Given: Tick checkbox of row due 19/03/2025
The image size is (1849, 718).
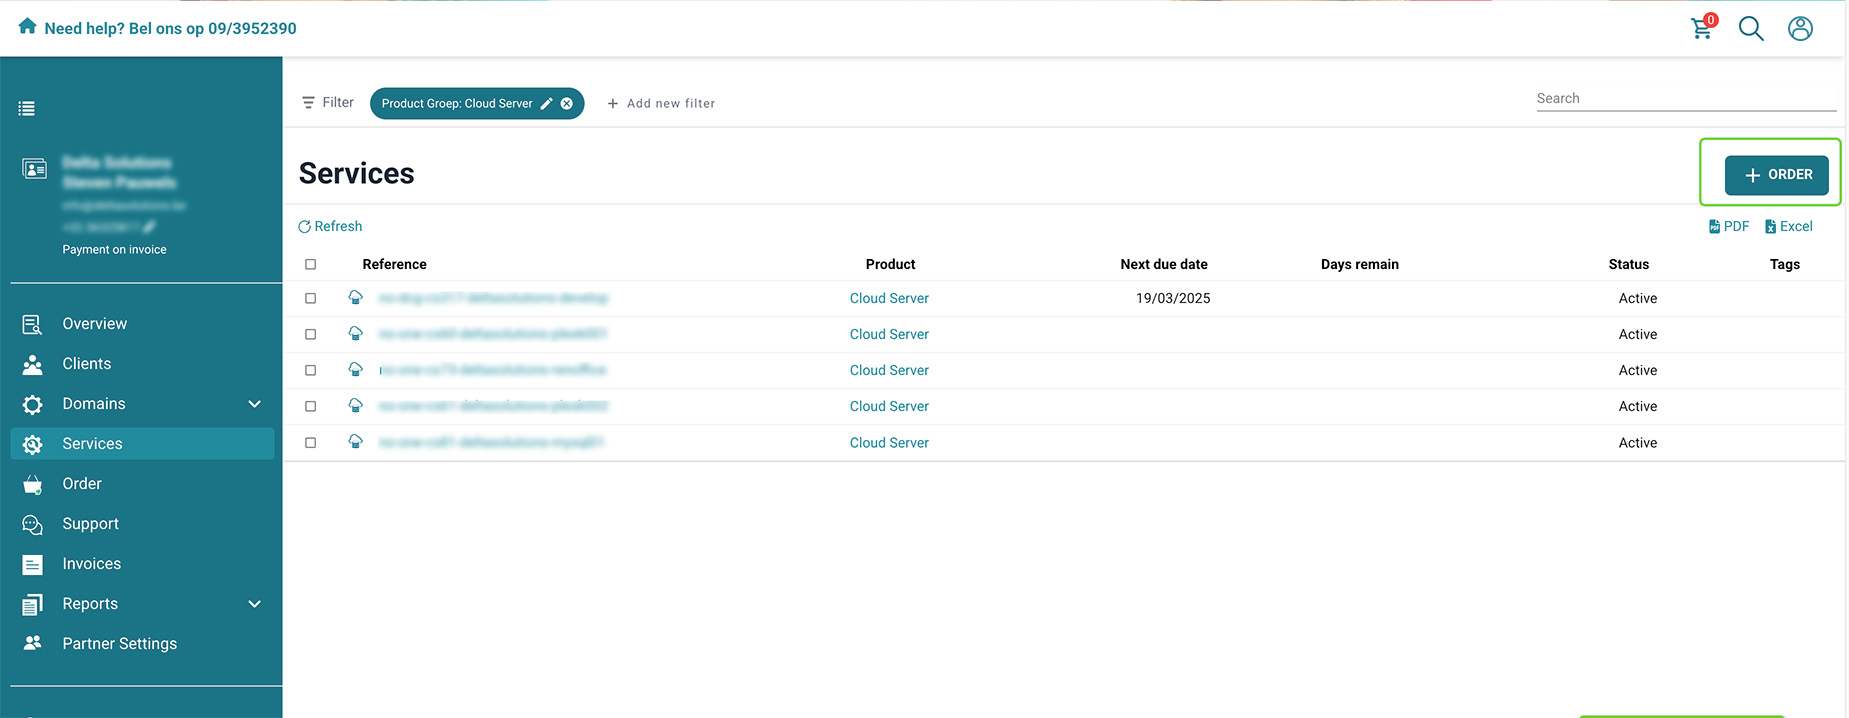Looking at the screenshot, I should coord(310,298).
